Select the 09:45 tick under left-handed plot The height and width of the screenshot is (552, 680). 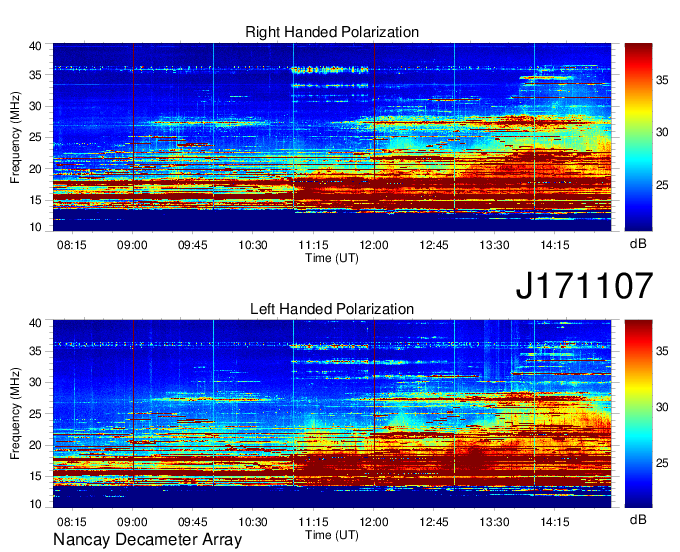tap(193, 522)
